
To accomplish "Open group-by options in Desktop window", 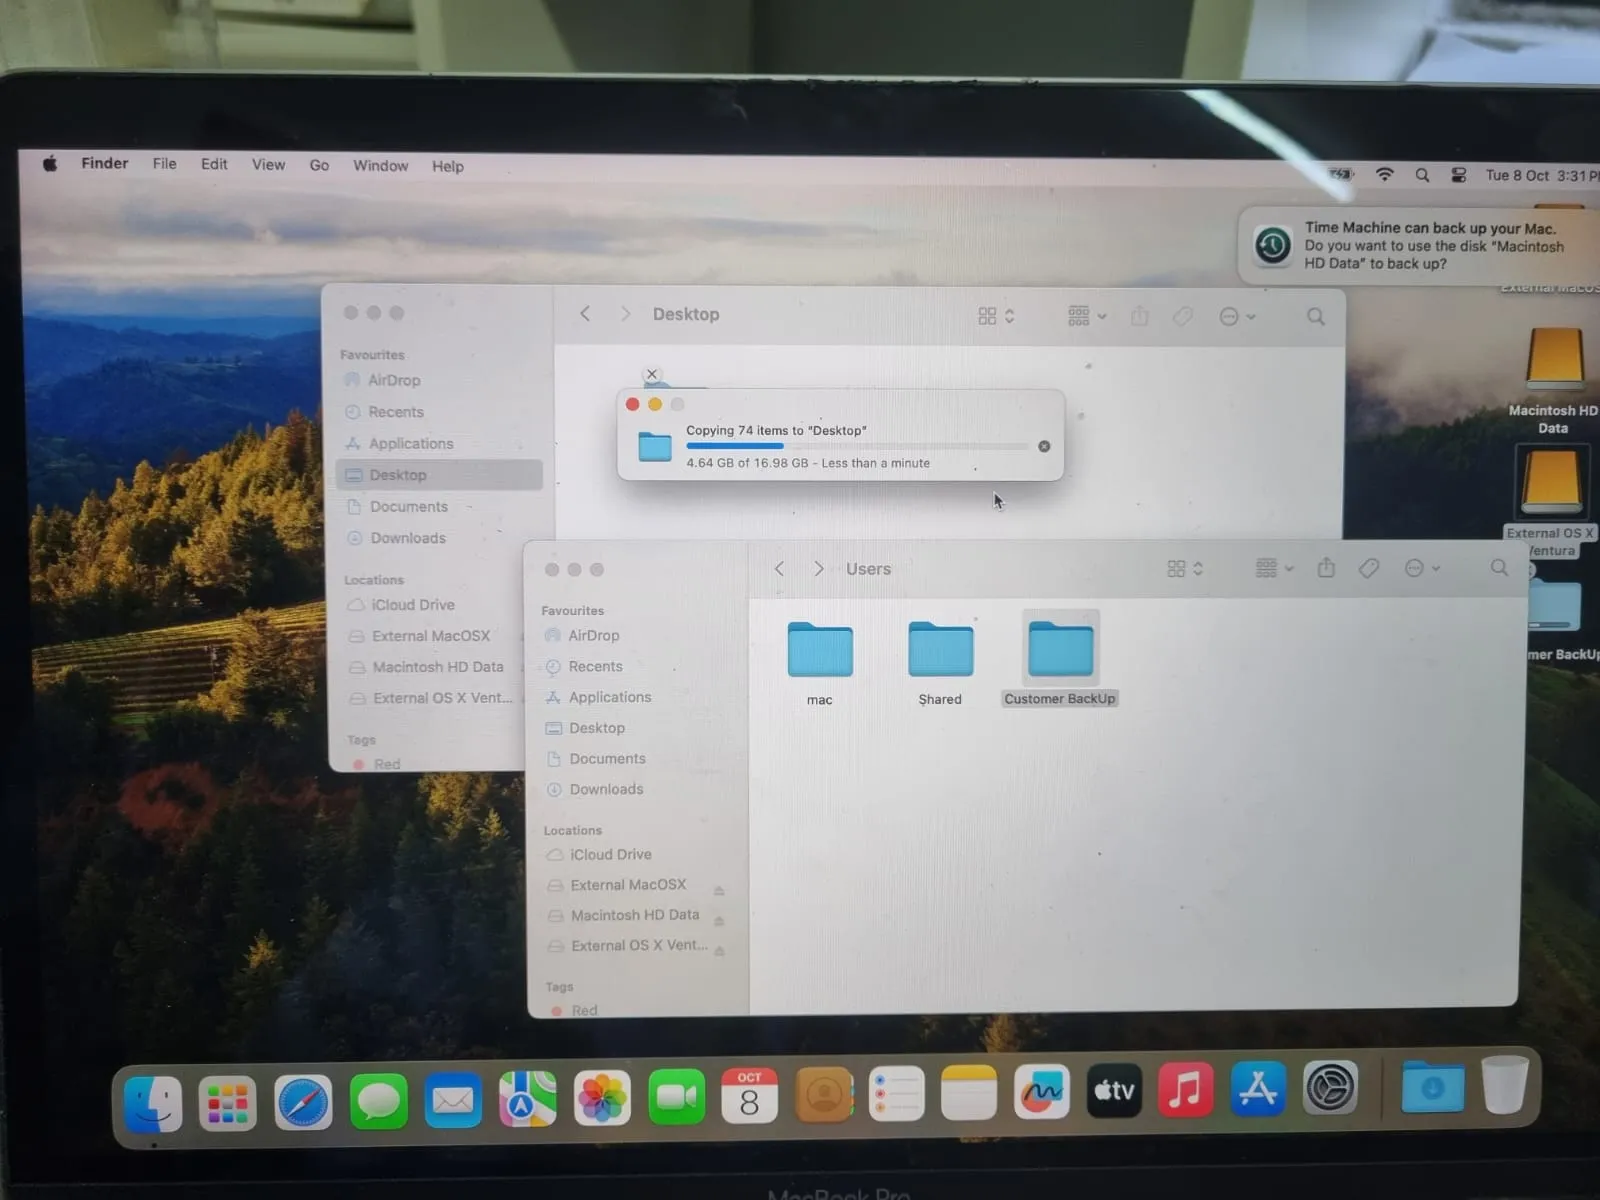I will tap(1087, 316).
